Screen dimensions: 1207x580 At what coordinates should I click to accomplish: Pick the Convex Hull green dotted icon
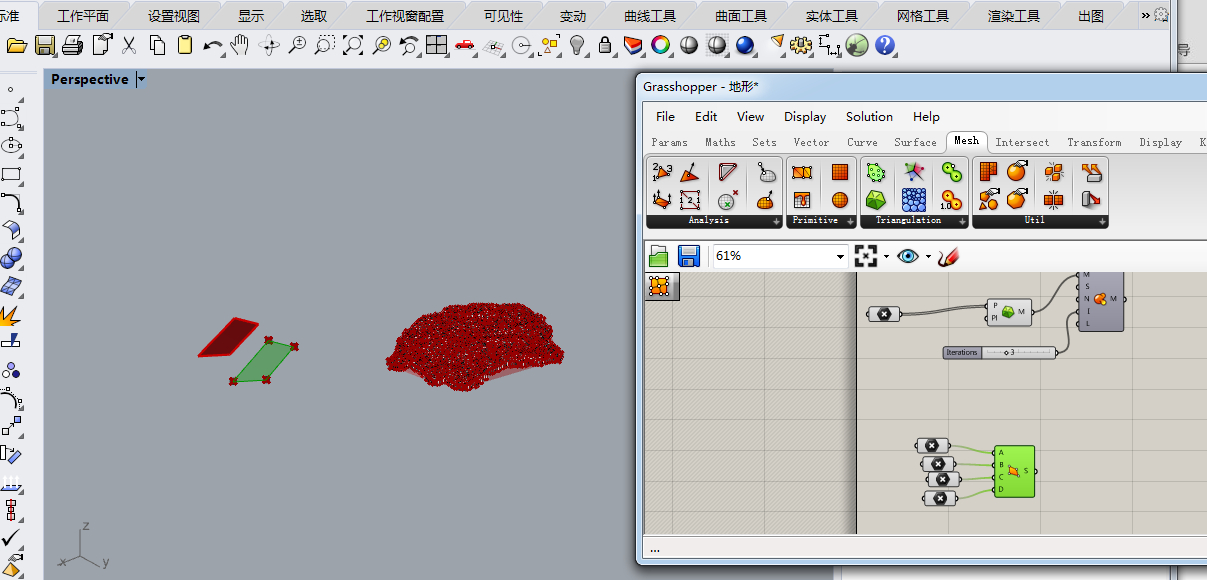(876, 172)
